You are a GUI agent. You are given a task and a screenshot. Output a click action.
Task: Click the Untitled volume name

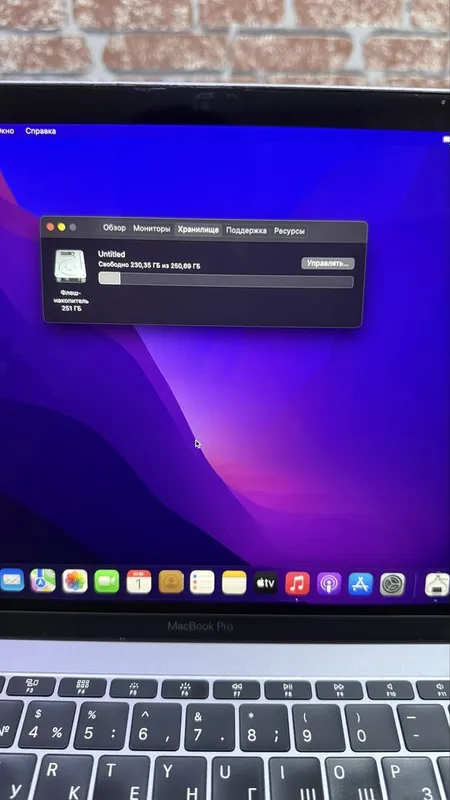tap(111, 254)
